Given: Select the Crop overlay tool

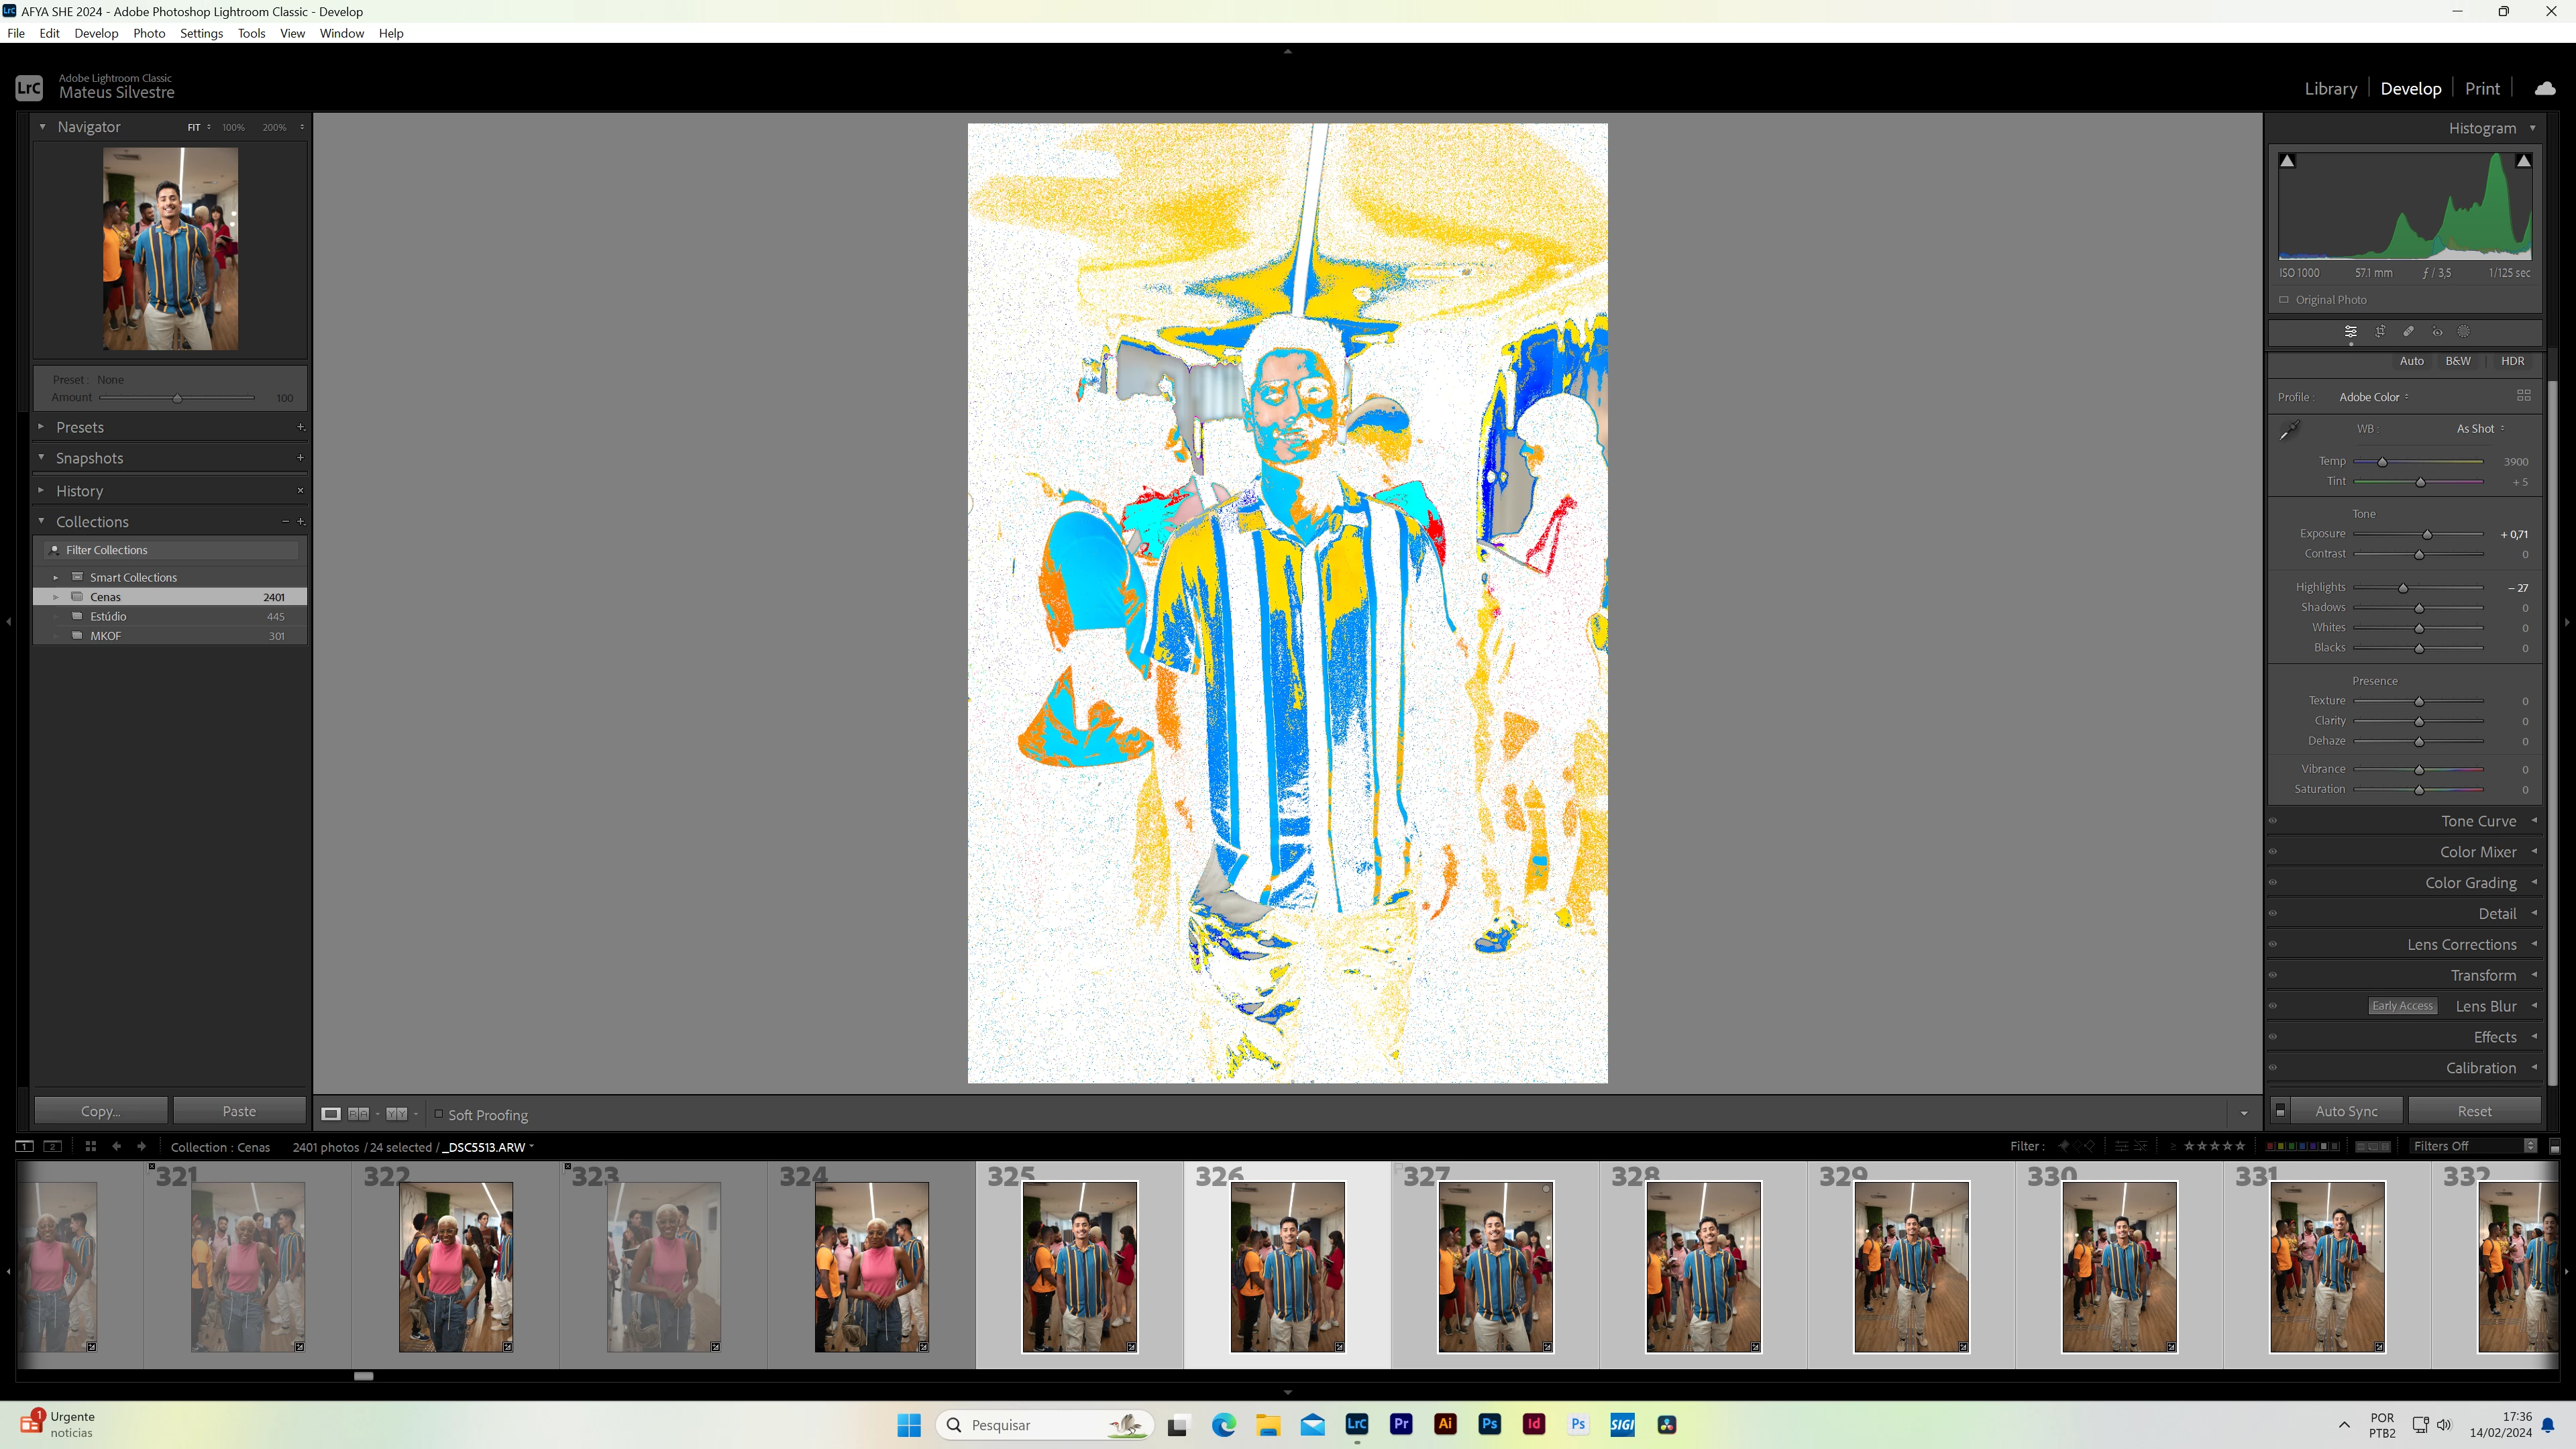Looking at the screenshot, I should pyautogui.click(x=2380, y=331).
